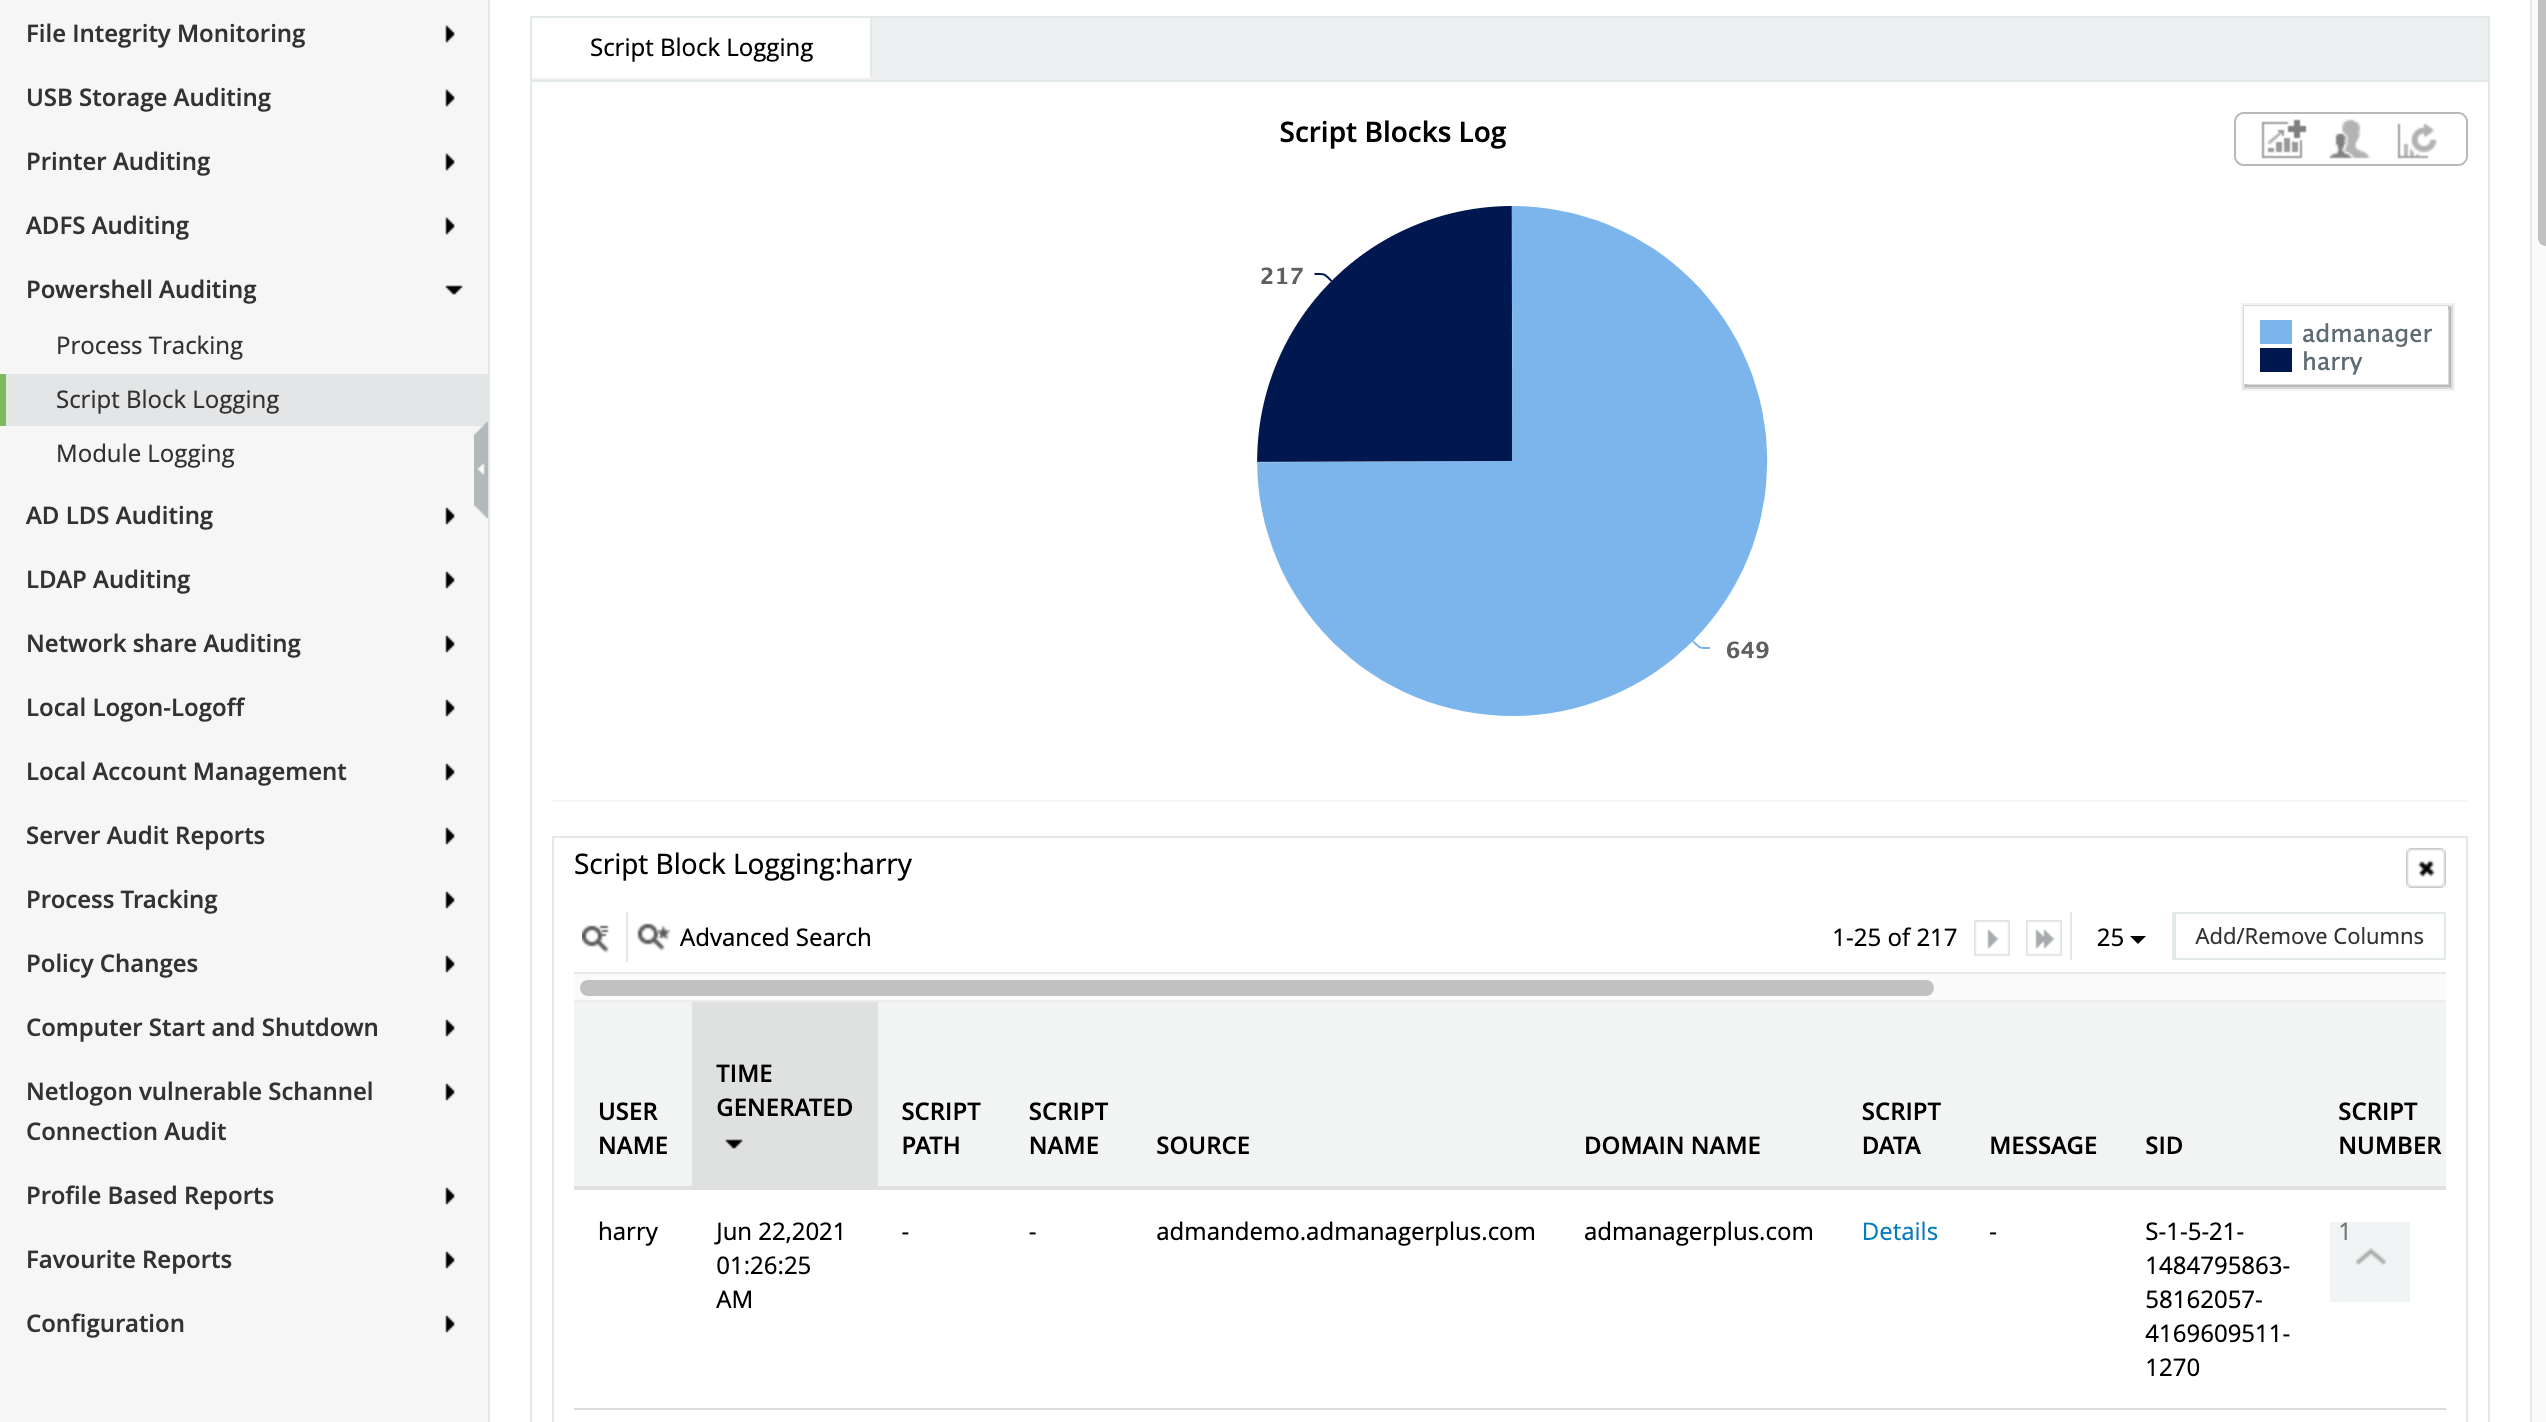Toggle the harry legend color swatch

(x=2275, y=360)
